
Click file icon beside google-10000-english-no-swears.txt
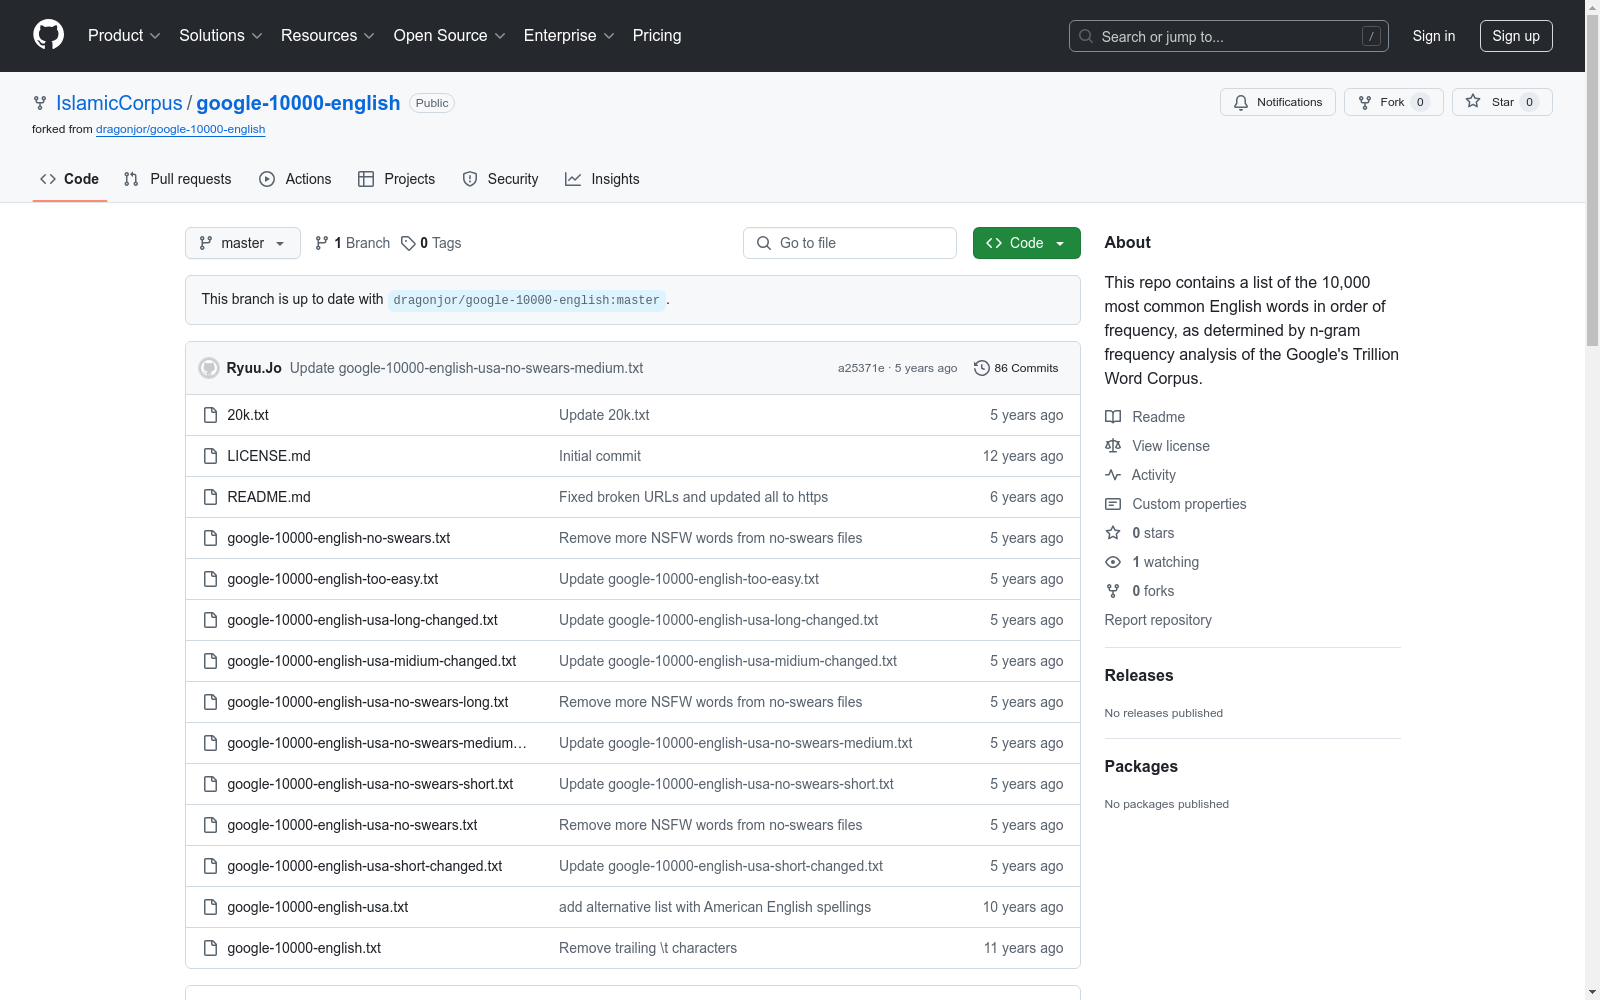(x=210, y=538)
